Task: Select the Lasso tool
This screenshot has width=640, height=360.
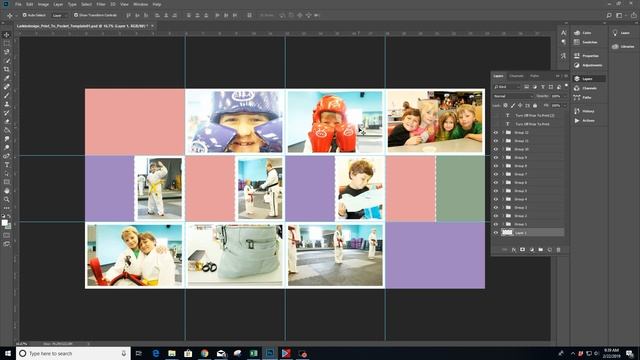Action: click(x=7, y=52)
